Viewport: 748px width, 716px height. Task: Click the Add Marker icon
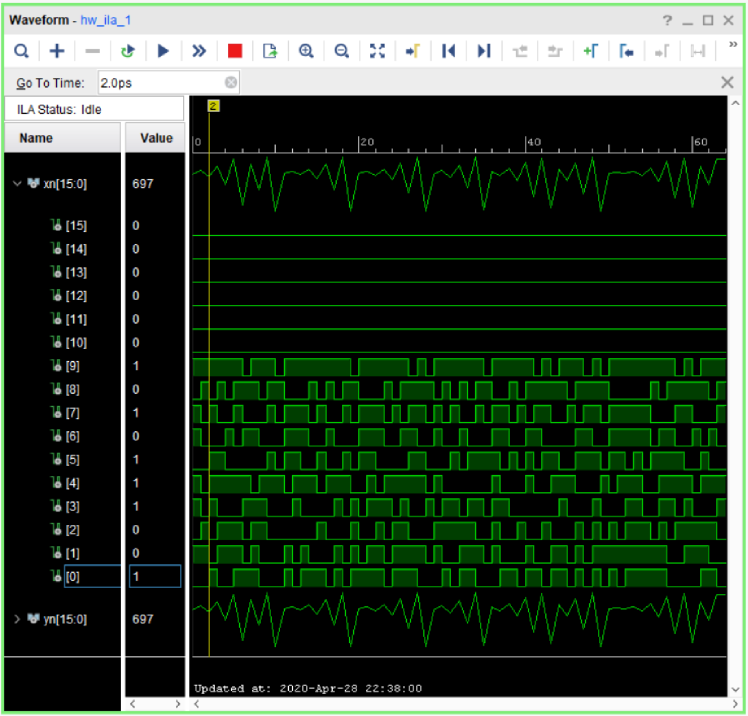591,51
